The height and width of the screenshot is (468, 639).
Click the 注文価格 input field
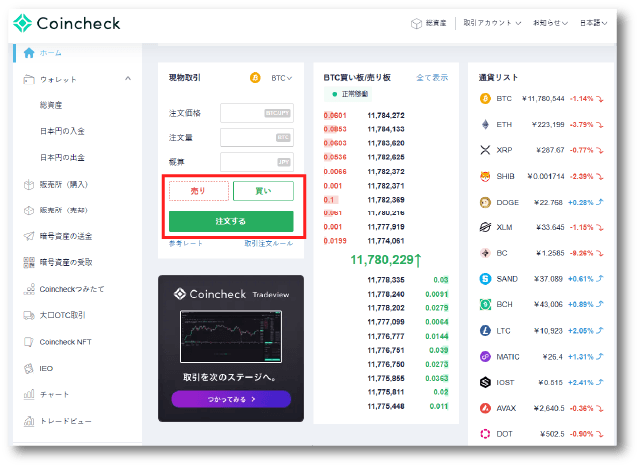point(256,113)
